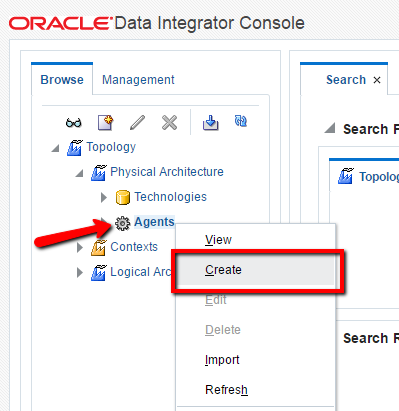Collapse the Search panel section triangle
The height and width of the screenshot is (411, 399).
click(330, 128)
